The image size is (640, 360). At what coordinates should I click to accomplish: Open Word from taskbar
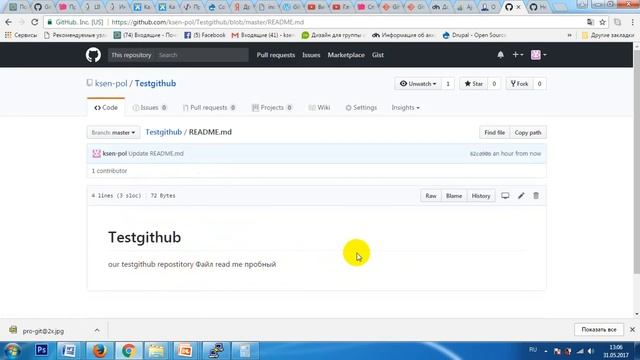[69, 351]
